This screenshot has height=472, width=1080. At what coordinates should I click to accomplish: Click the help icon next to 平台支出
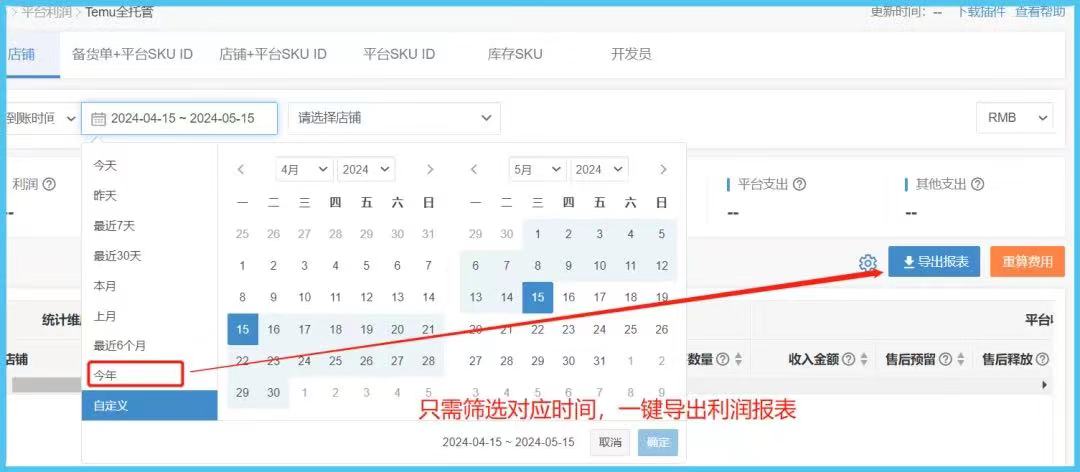click(x=799, y=185)
